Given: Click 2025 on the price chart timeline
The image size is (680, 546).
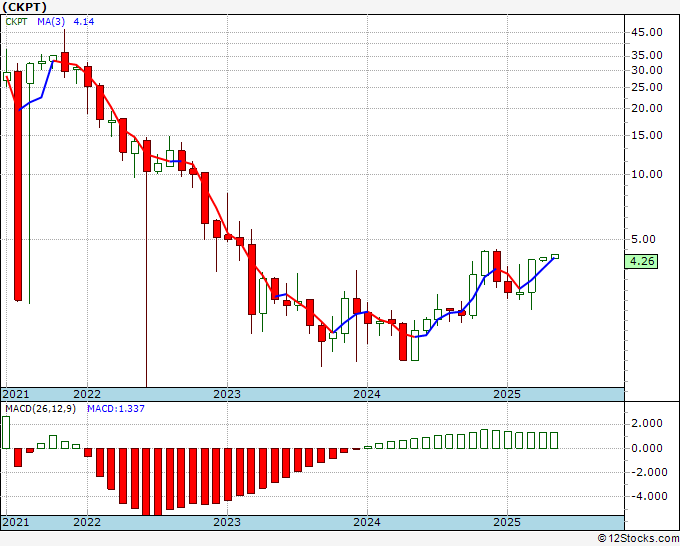Looking at the screenshot, I should [507, 394].
